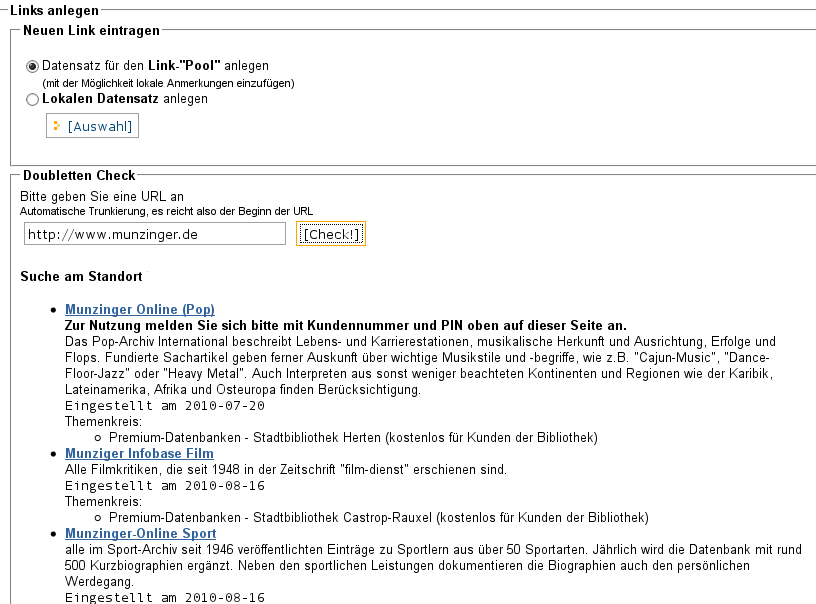Select the Link-"Pool" Datensatz radio button
816x604 pixels.
(33, 66)
